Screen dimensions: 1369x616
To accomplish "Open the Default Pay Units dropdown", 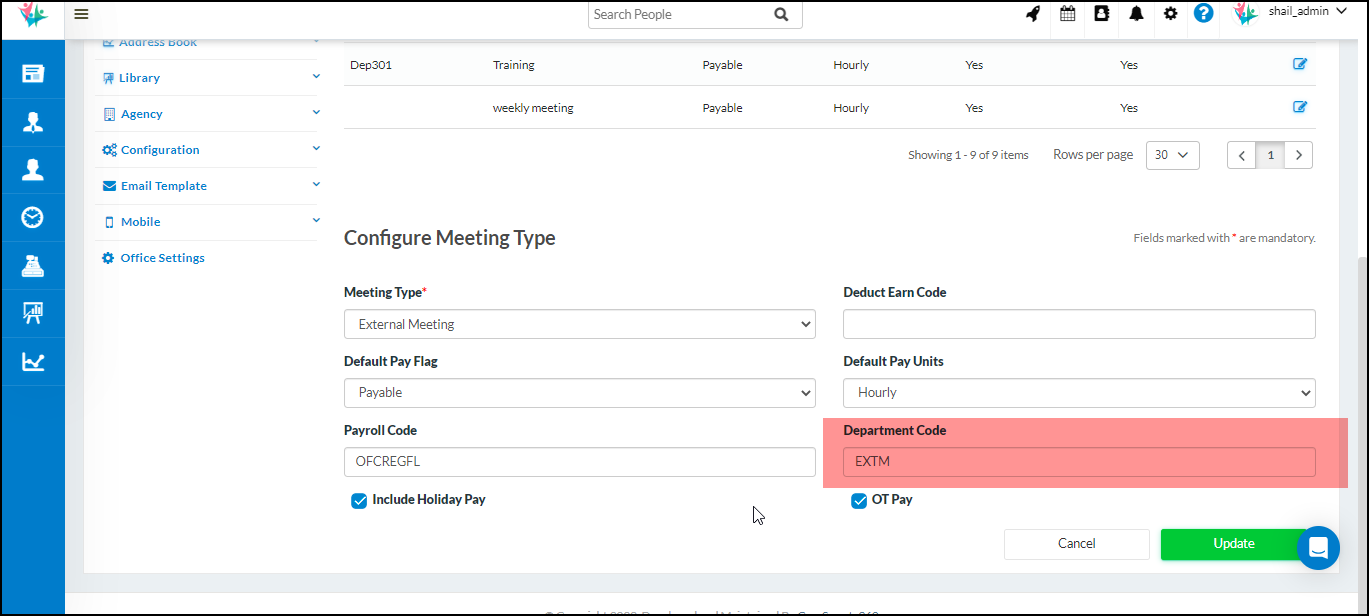I will click(x=1078, y=393).
